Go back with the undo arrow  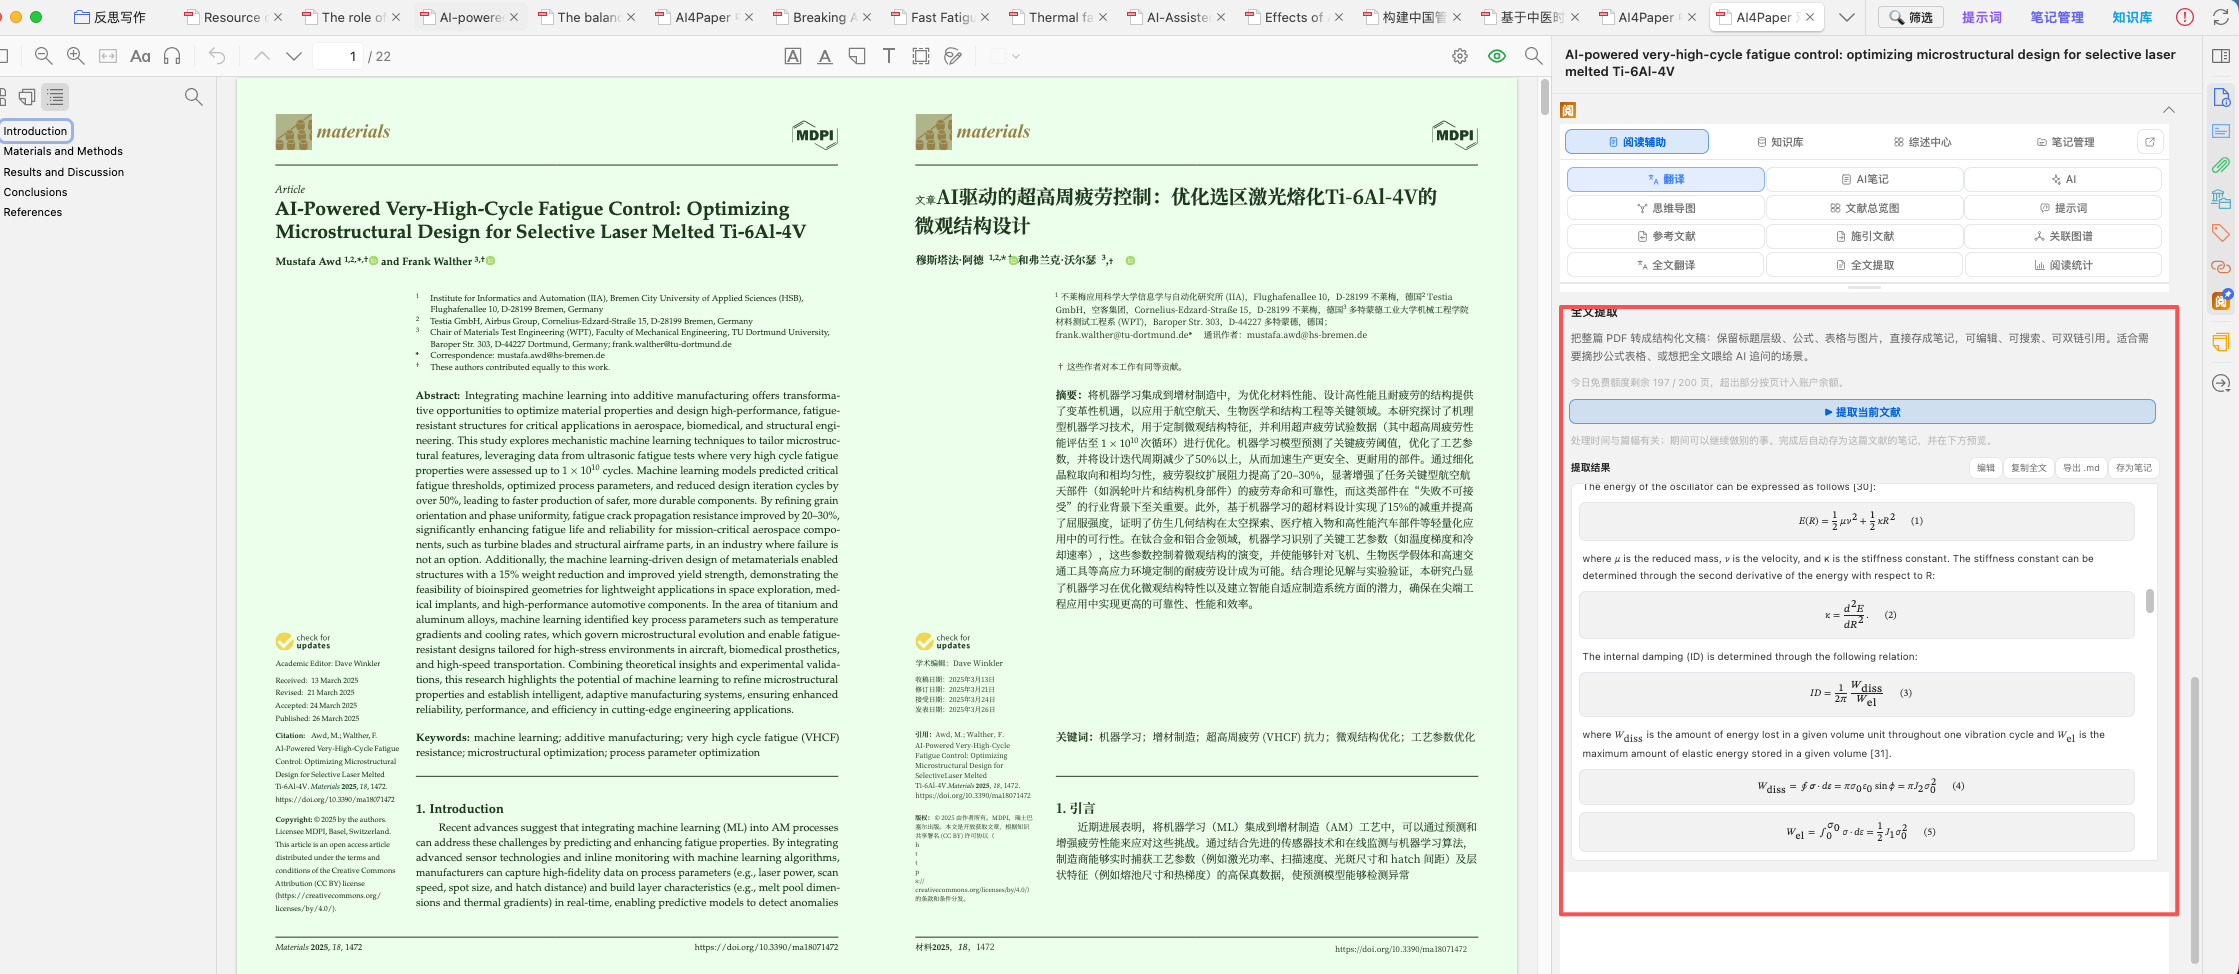tap(217, 56)
